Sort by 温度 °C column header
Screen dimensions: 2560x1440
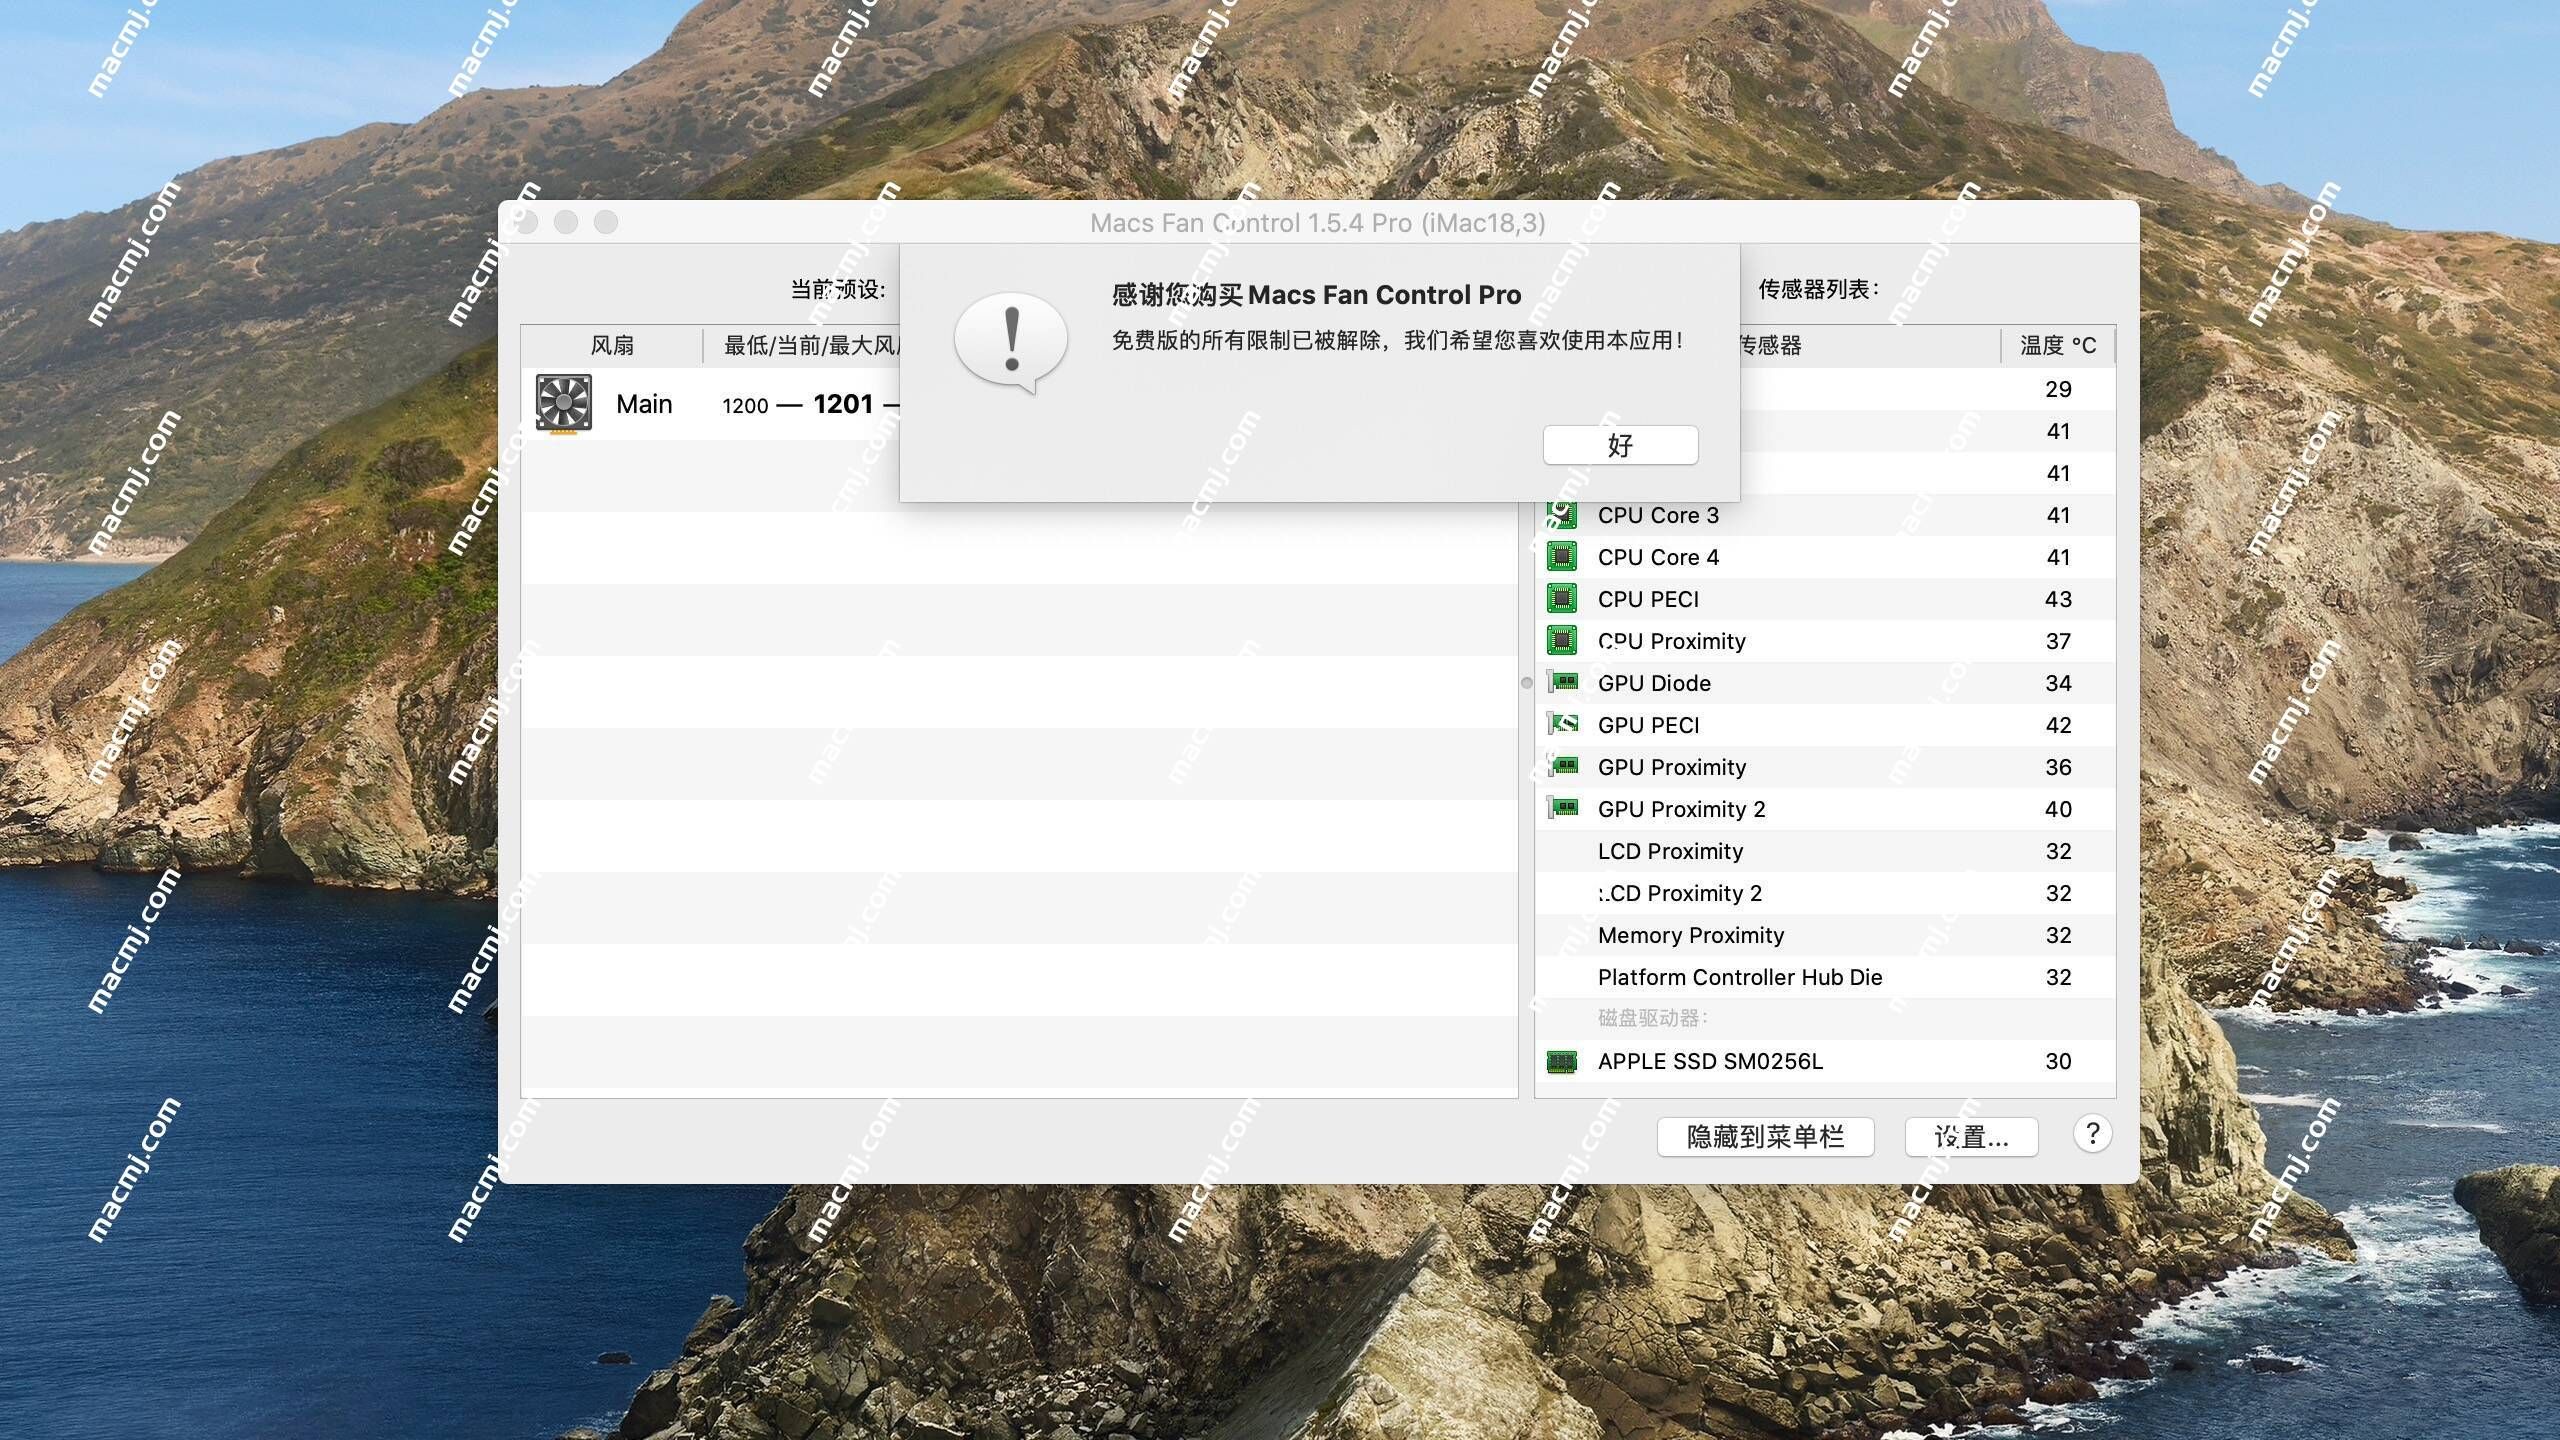click(2058, 345)
